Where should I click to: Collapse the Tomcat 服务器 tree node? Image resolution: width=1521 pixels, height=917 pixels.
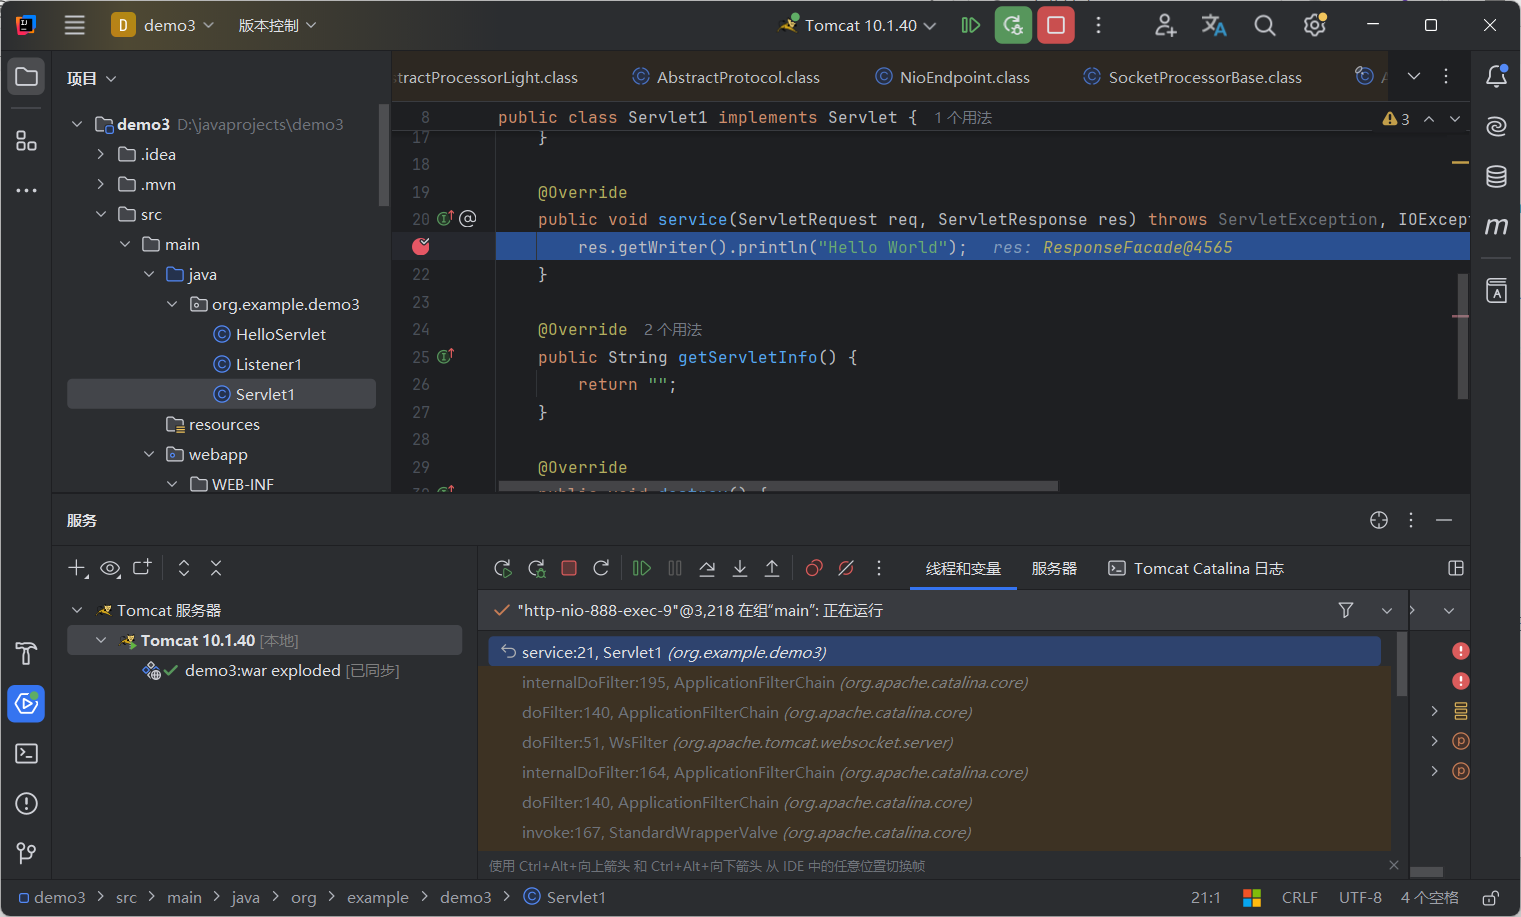[x=77, y=610]
